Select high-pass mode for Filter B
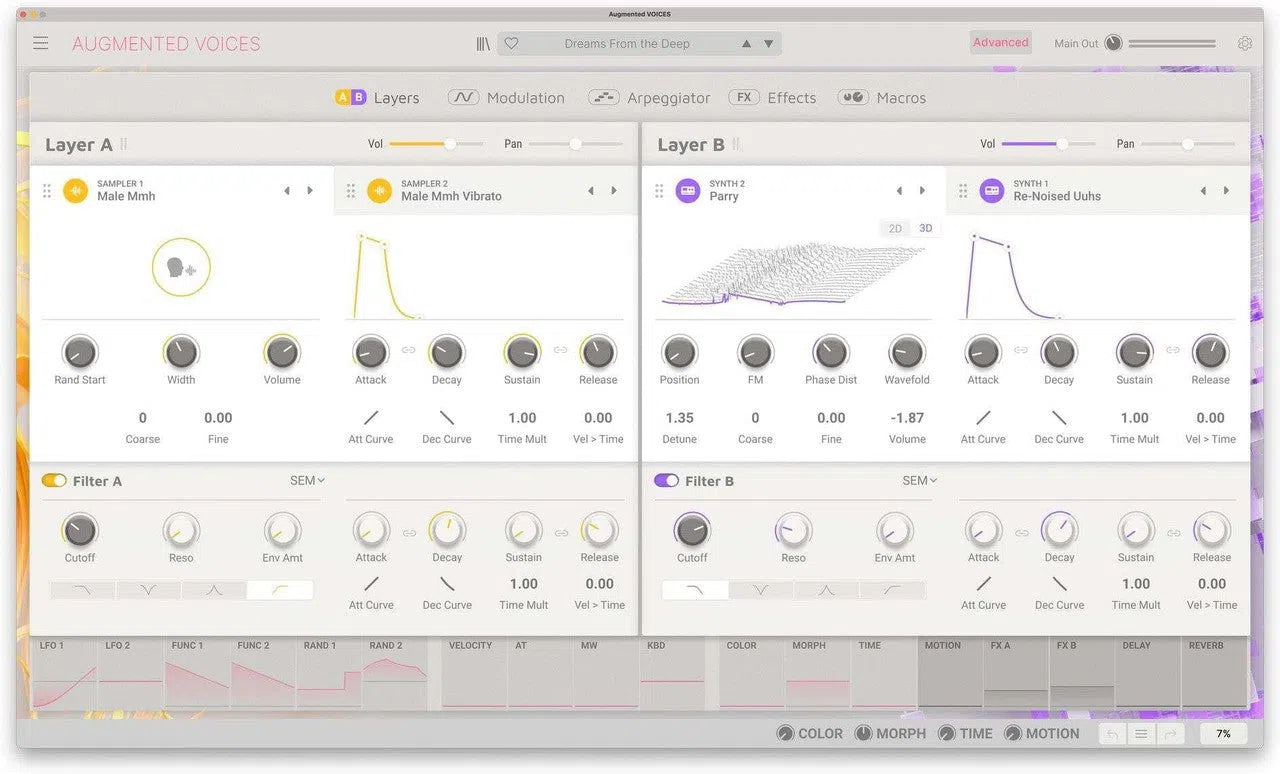The image size is (1280, 774). click(892, 590)
